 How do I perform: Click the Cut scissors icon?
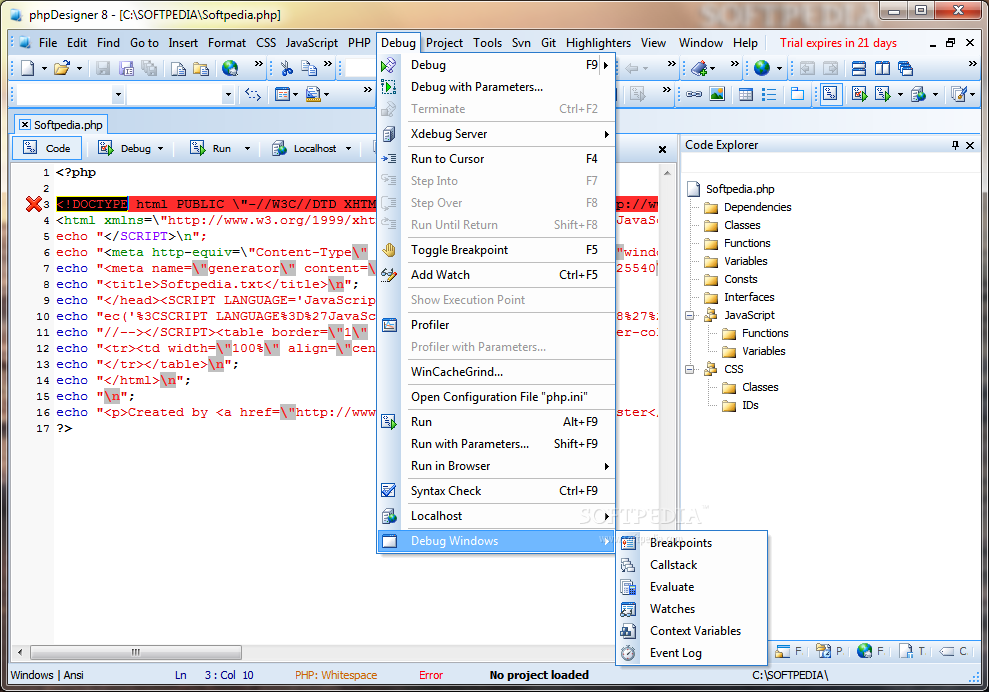click(x=287, y=68)
